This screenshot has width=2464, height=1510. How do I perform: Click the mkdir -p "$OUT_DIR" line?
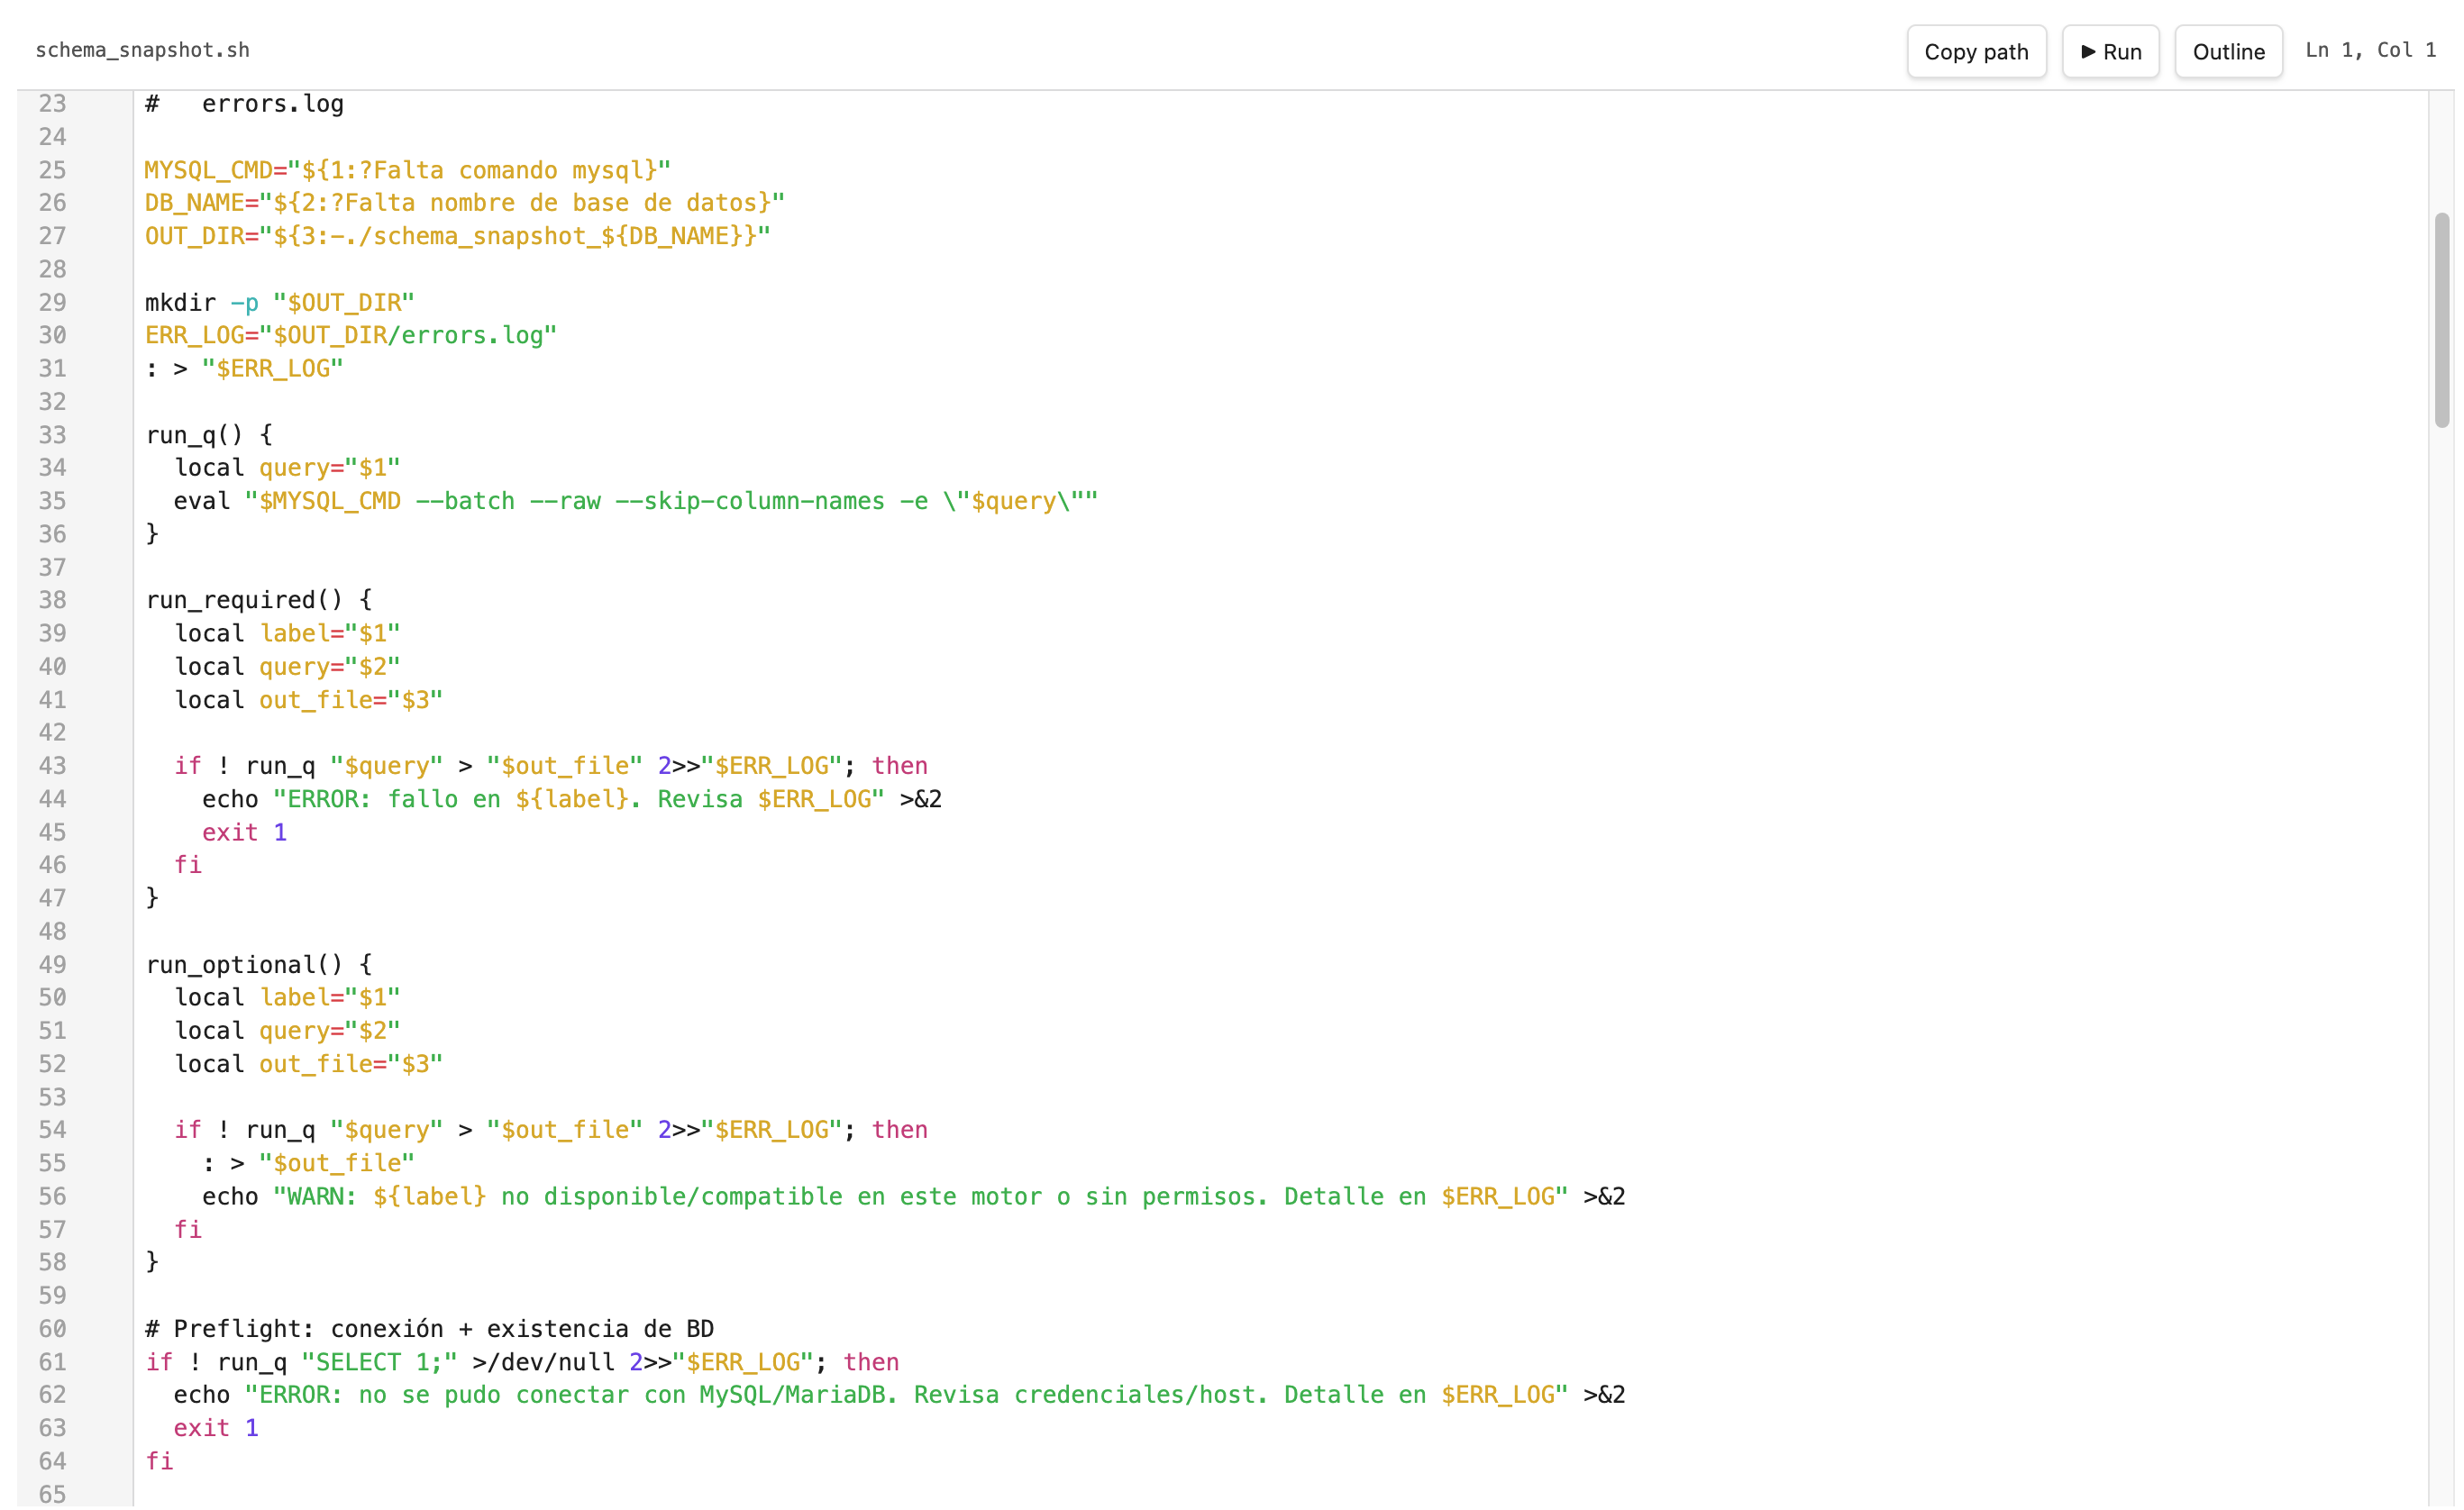point(280,302)
